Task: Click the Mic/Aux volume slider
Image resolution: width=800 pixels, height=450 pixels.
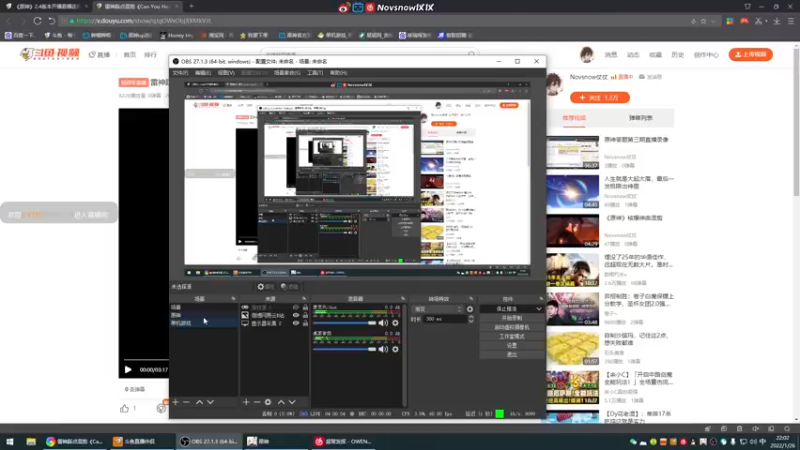Action: [x=344, y=323]
